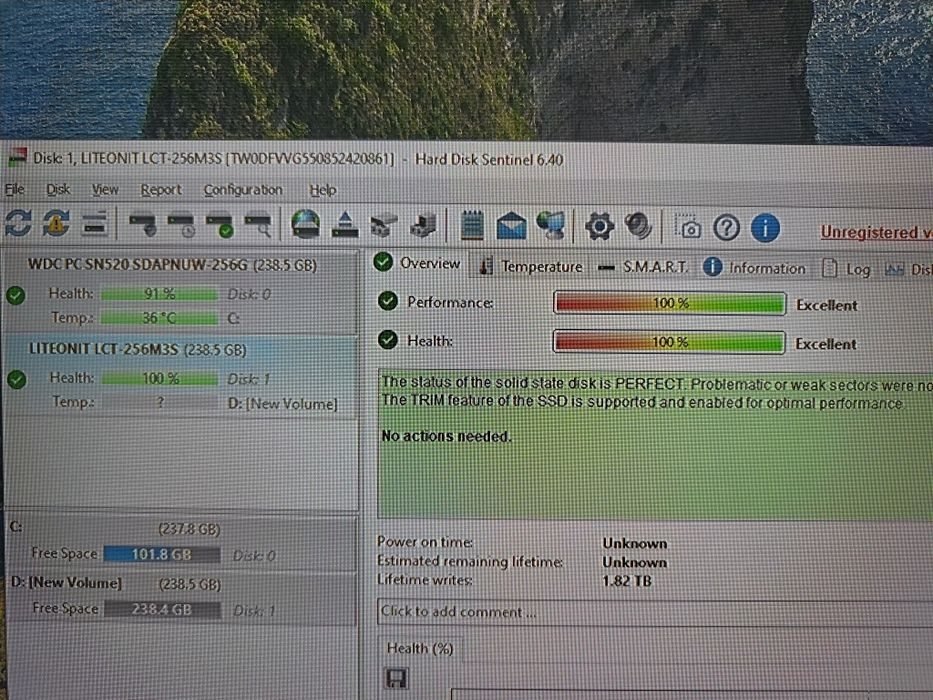
Task: Click the 36 °C temperature bar
Action: pyautogui.click(x=159, y=318)
